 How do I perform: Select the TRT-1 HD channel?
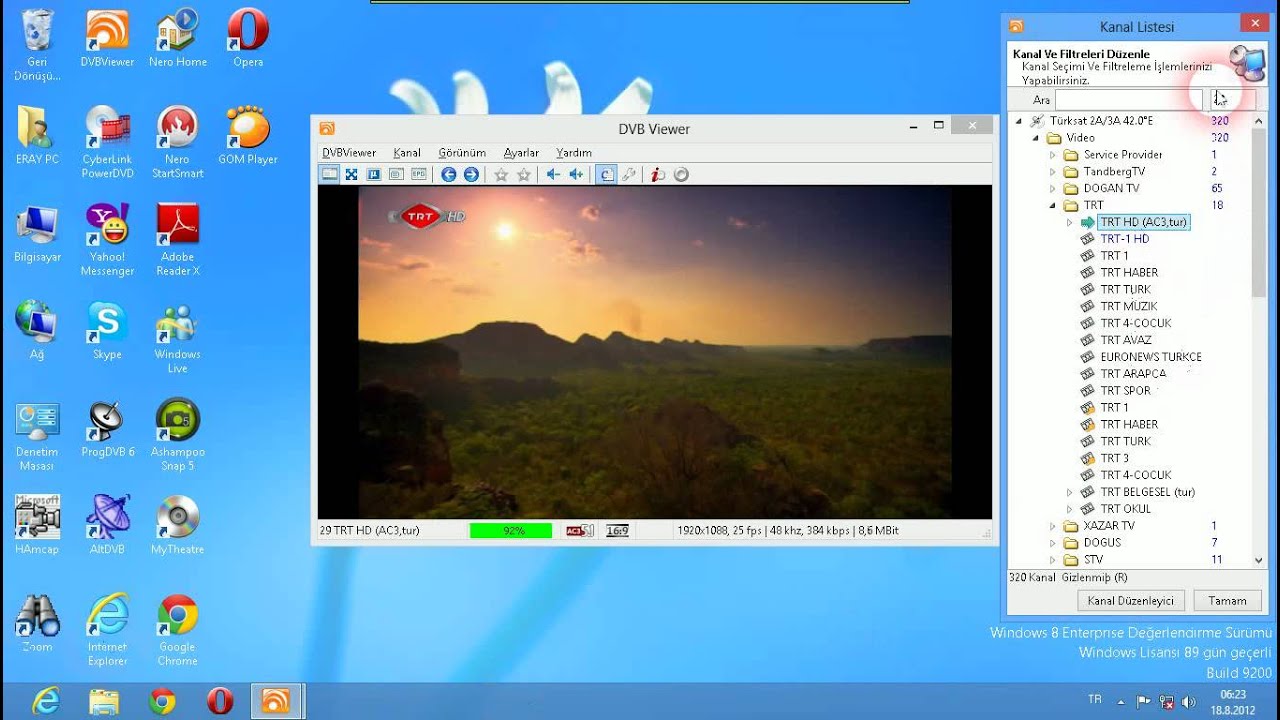click(1125, 239)
